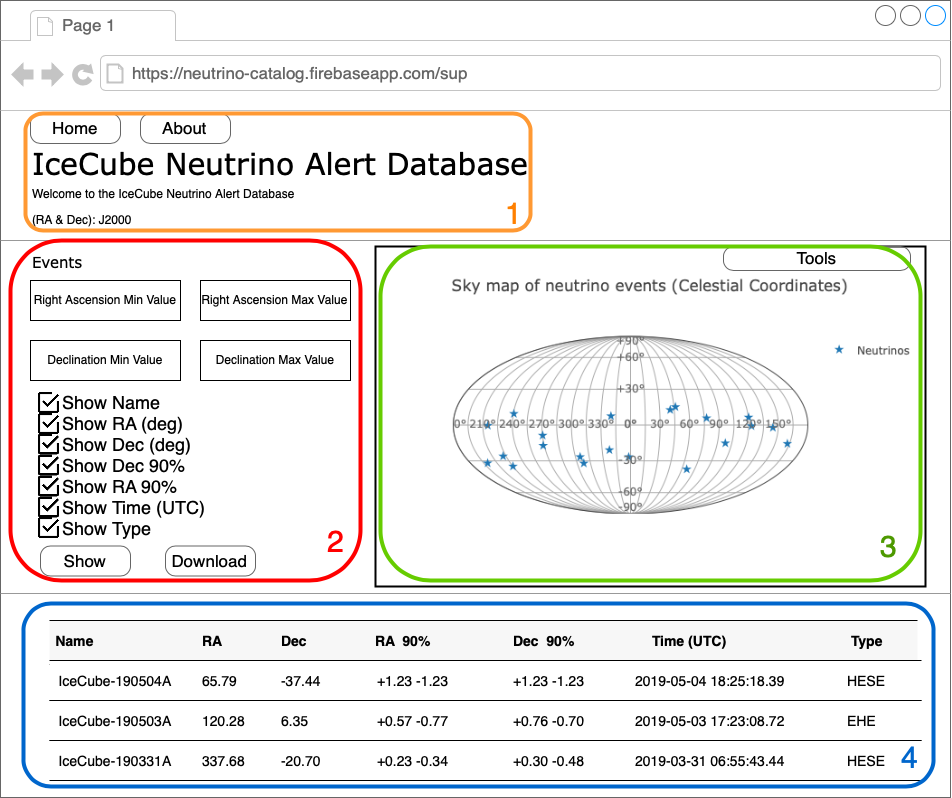
Task: Click the Show button
Action: 85,561
